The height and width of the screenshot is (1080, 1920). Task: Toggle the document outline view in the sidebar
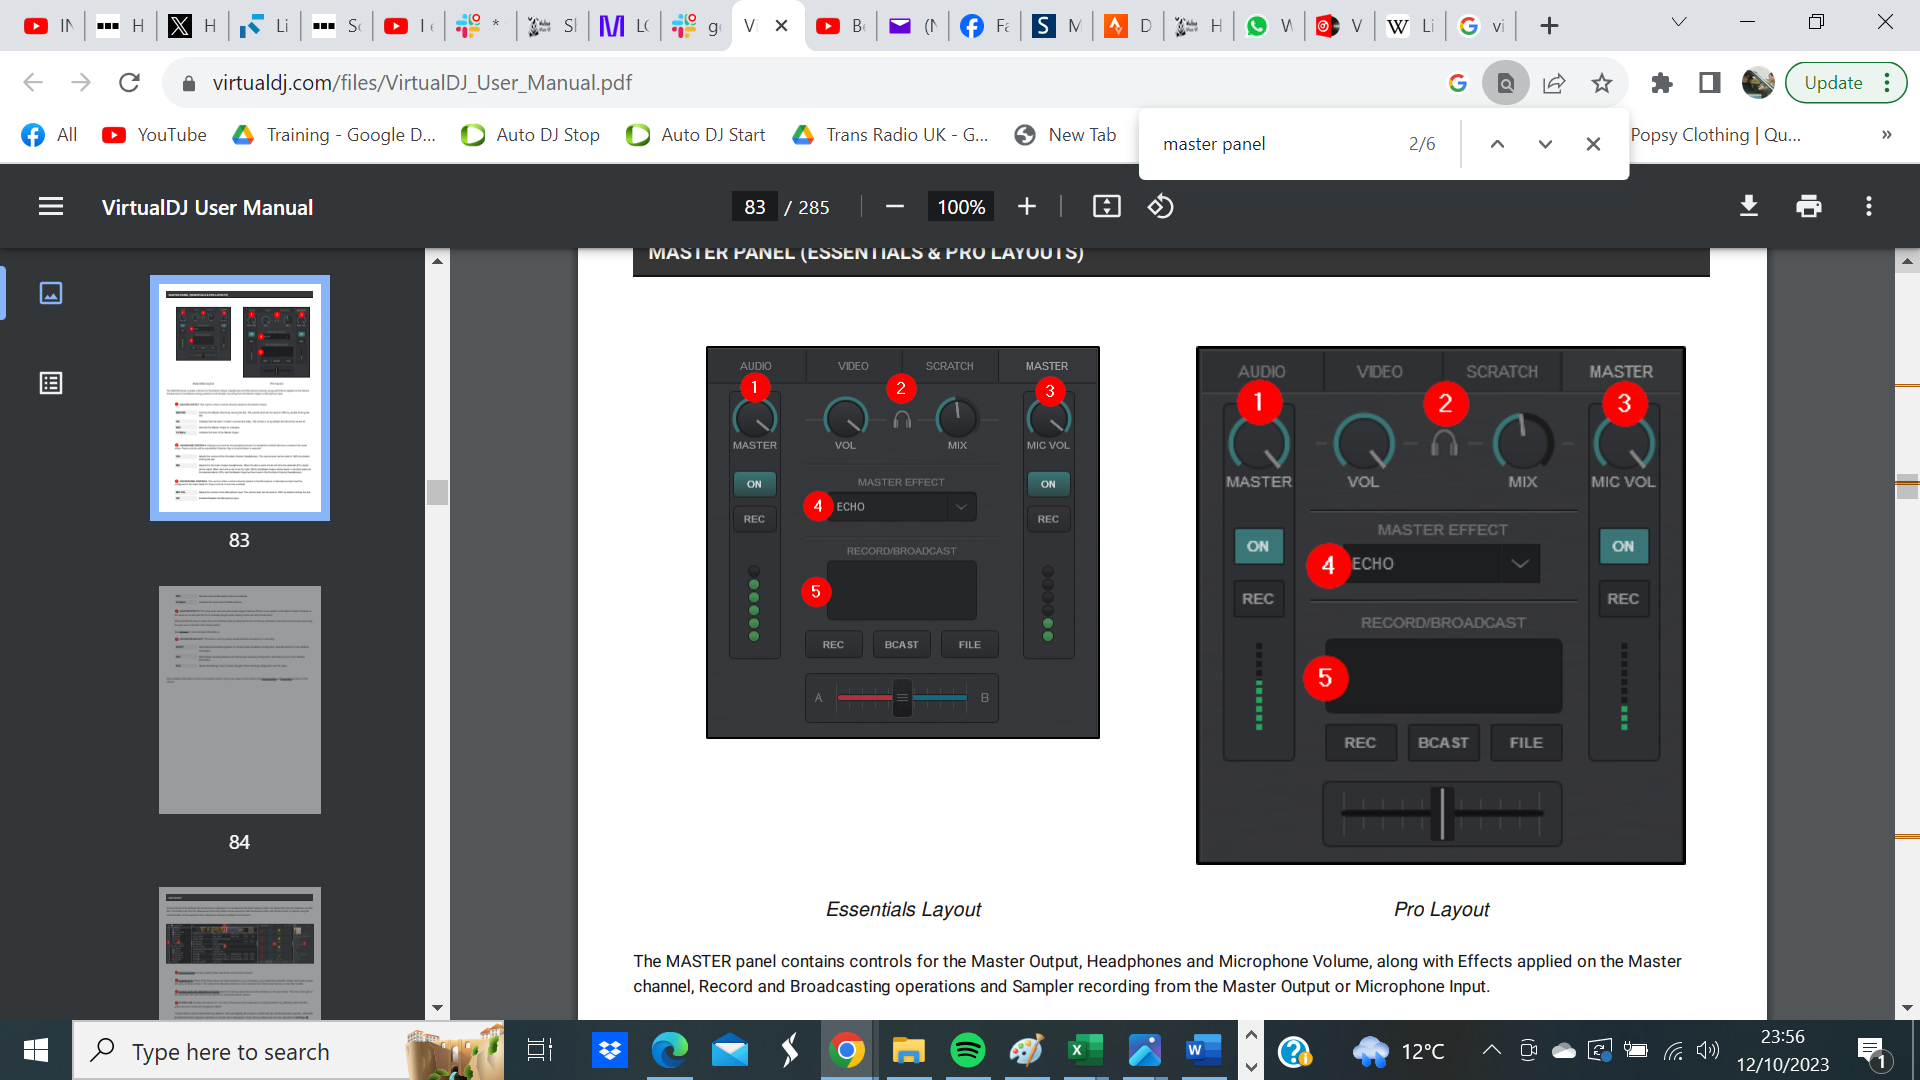[50, 383]
